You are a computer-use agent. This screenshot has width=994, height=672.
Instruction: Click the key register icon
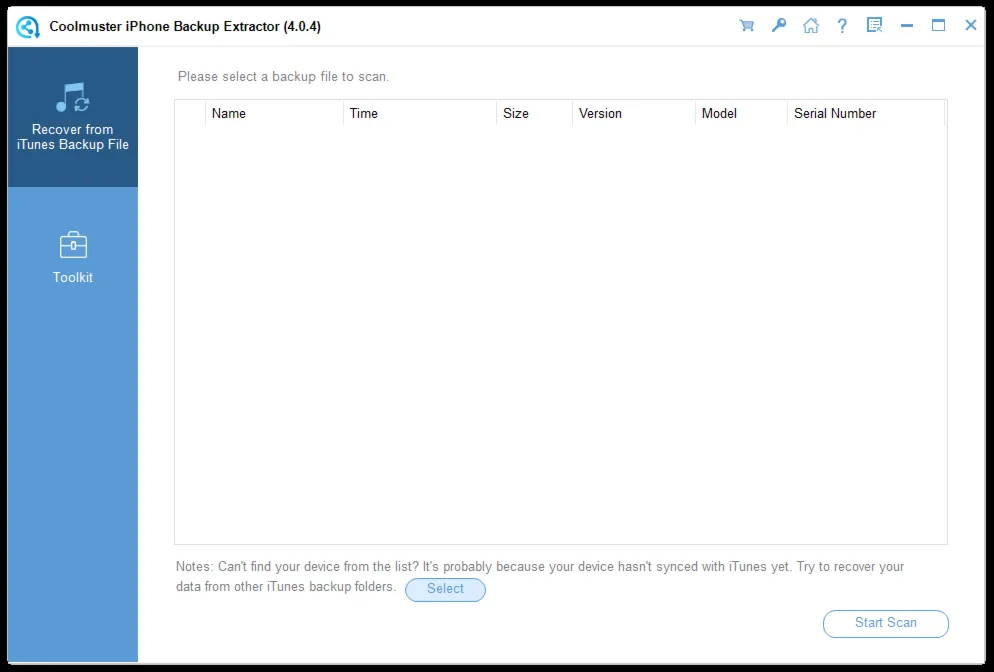coord(778,26)
